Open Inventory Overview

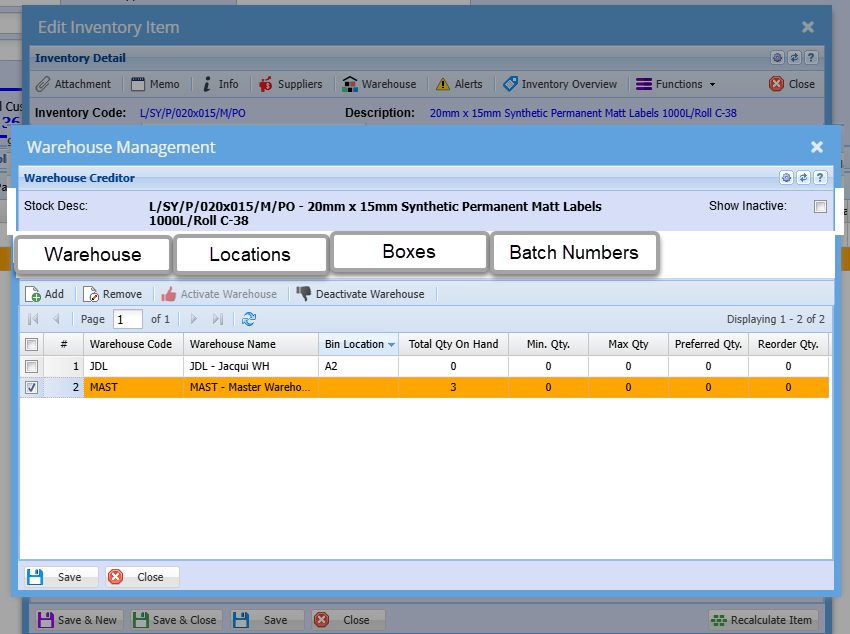[560, 84]
